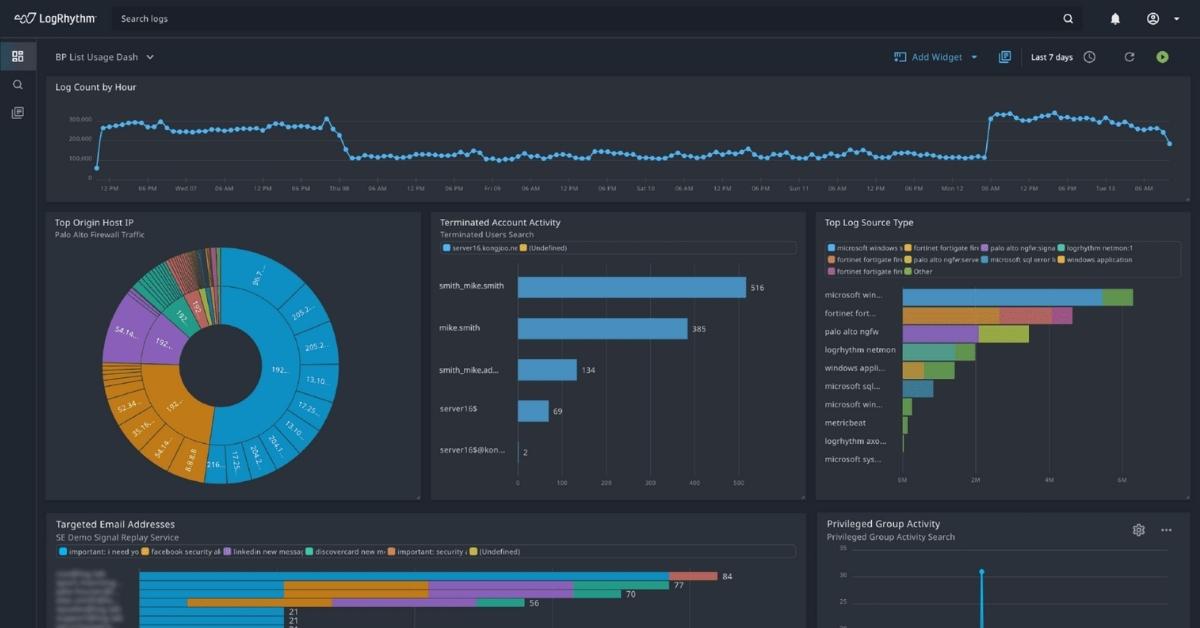Open the Cases icon in the left sidebar
This screenshot has height=628, width=1200.
coord(17,112)
